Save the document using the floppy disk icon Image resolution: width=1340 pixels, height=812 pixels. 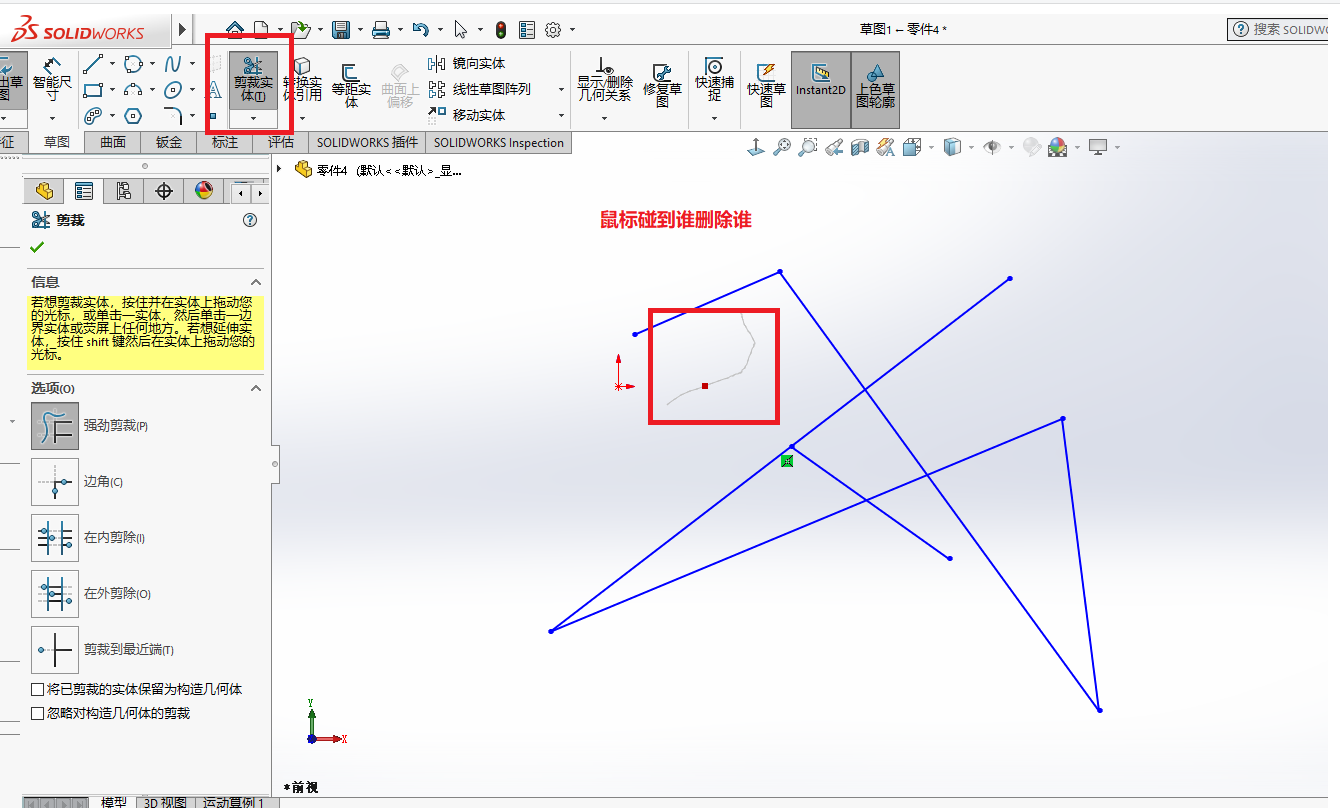tap(341, 29)
